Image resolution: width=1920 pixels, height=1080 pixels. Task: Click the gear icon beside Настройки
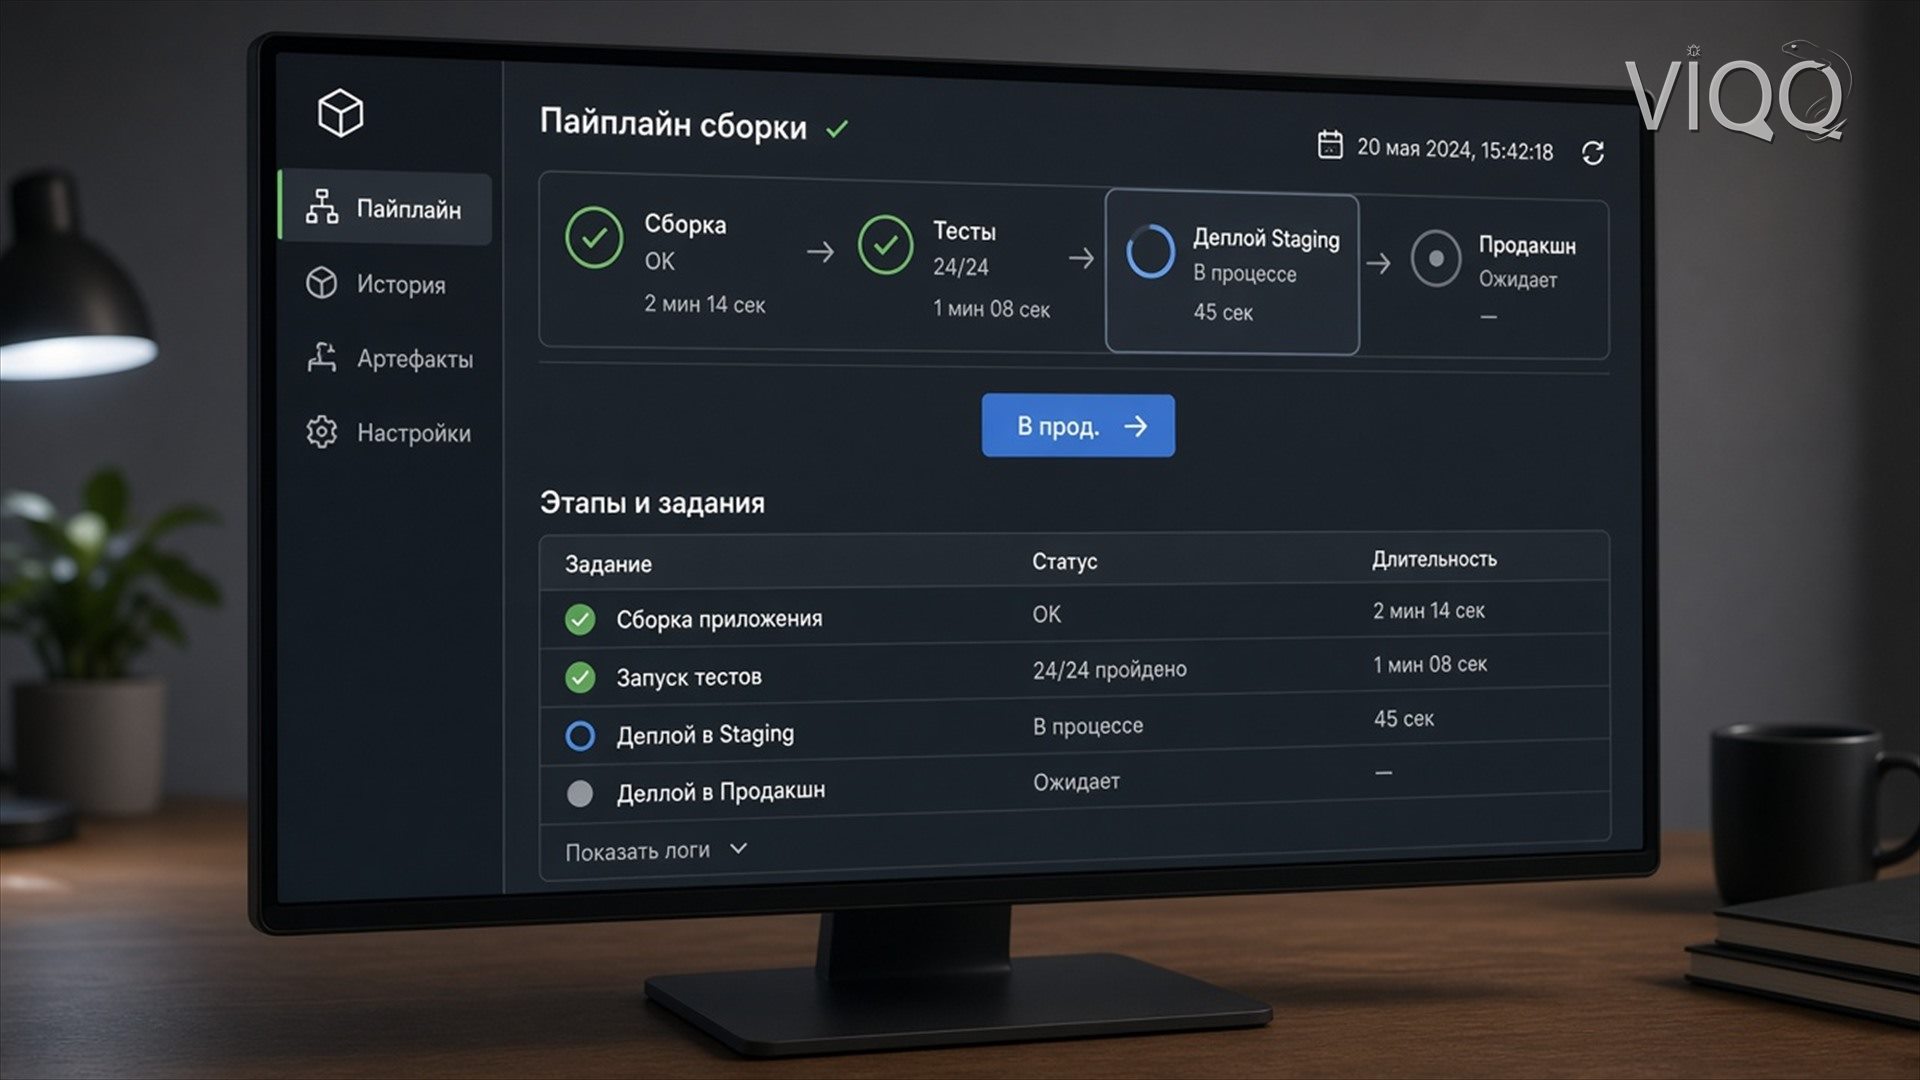(321, 432)
